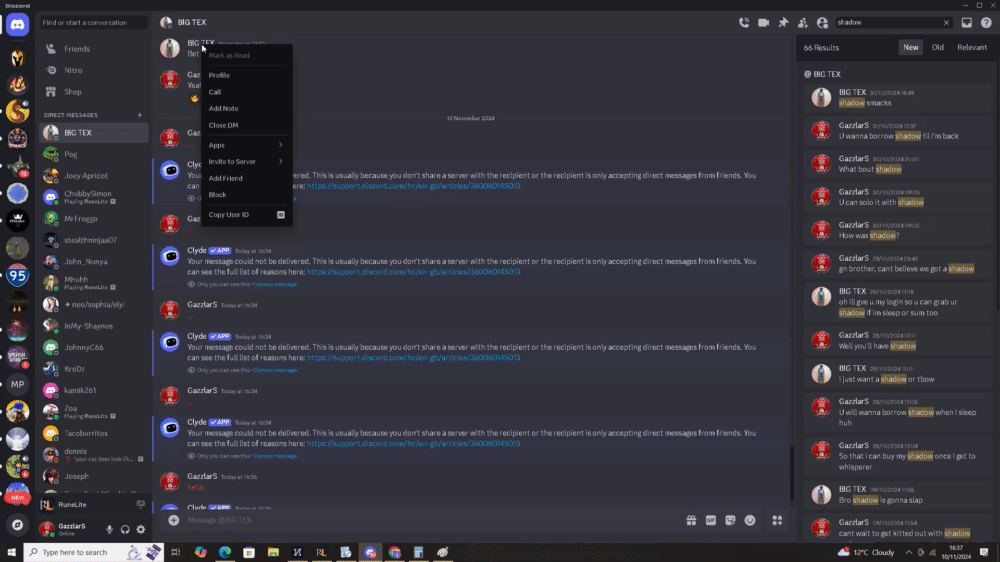The width and height of the screenshot is (1000, 562).
Task: Open search result 'How was shadow?'
Action: pos(898,230)
